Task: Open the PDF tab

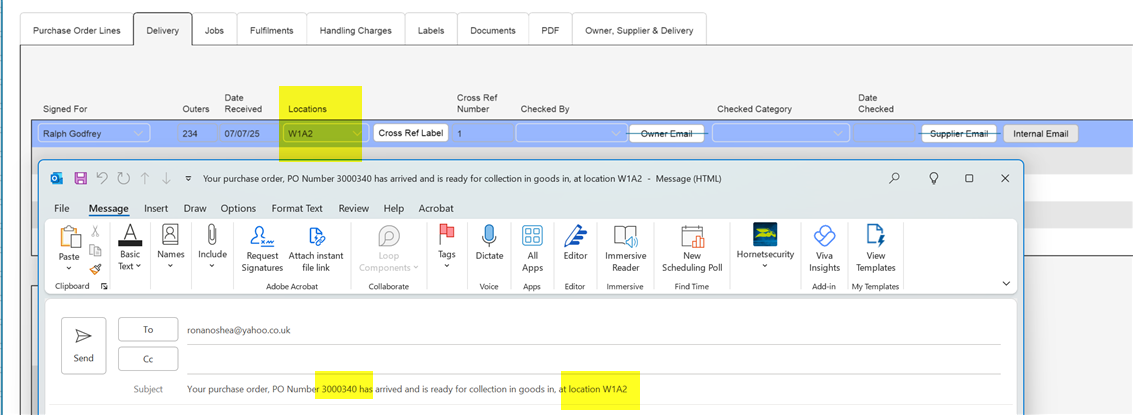Action: point(551,30)
